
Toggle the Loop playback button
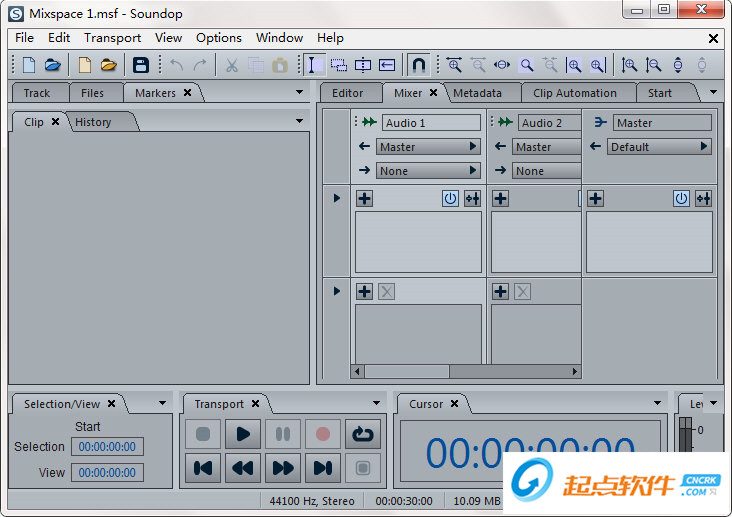click(x=362, y=435)
